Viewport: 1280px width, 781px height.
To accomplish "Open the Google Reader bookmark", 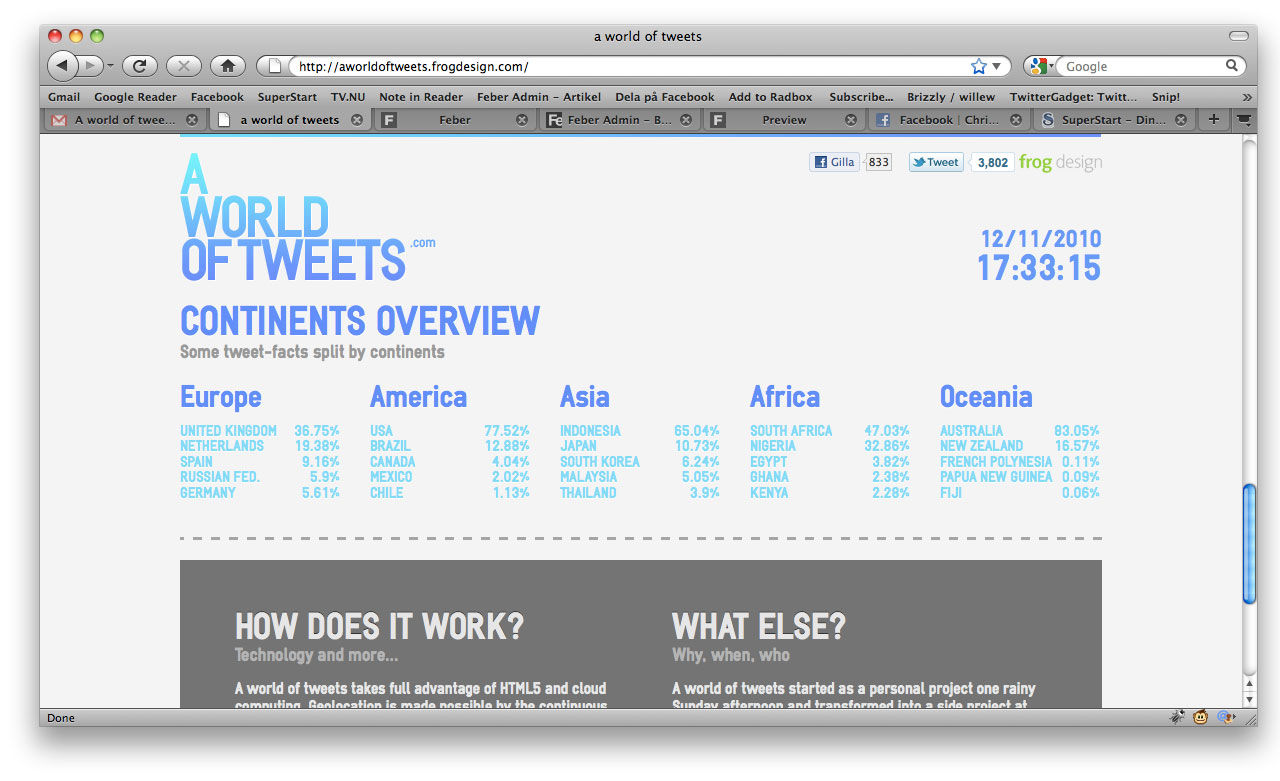I will coord(135,97).
